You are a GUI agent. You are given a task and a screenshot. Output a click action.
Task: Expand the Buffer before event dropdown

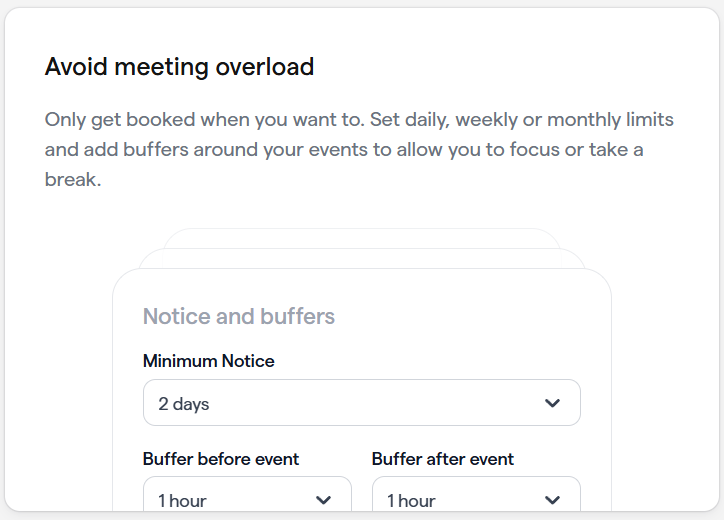[x=247, y=499]
